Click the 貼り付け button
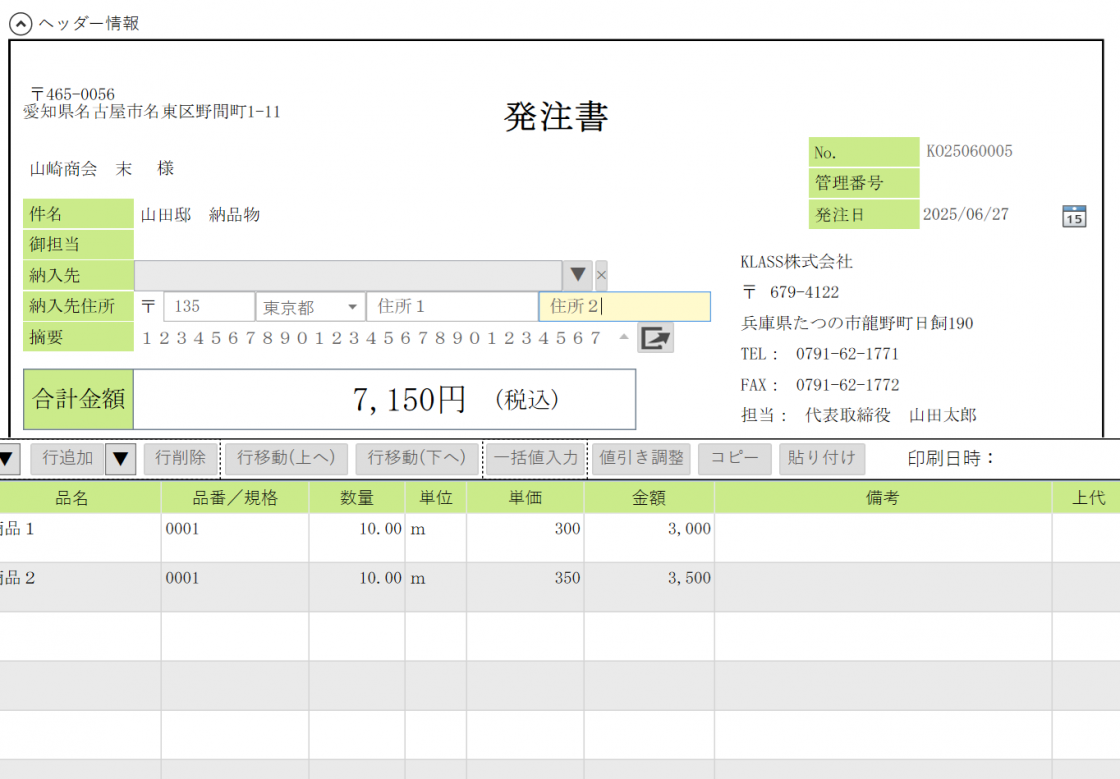Screen dimensions: 1120x779 coord(822,459)
